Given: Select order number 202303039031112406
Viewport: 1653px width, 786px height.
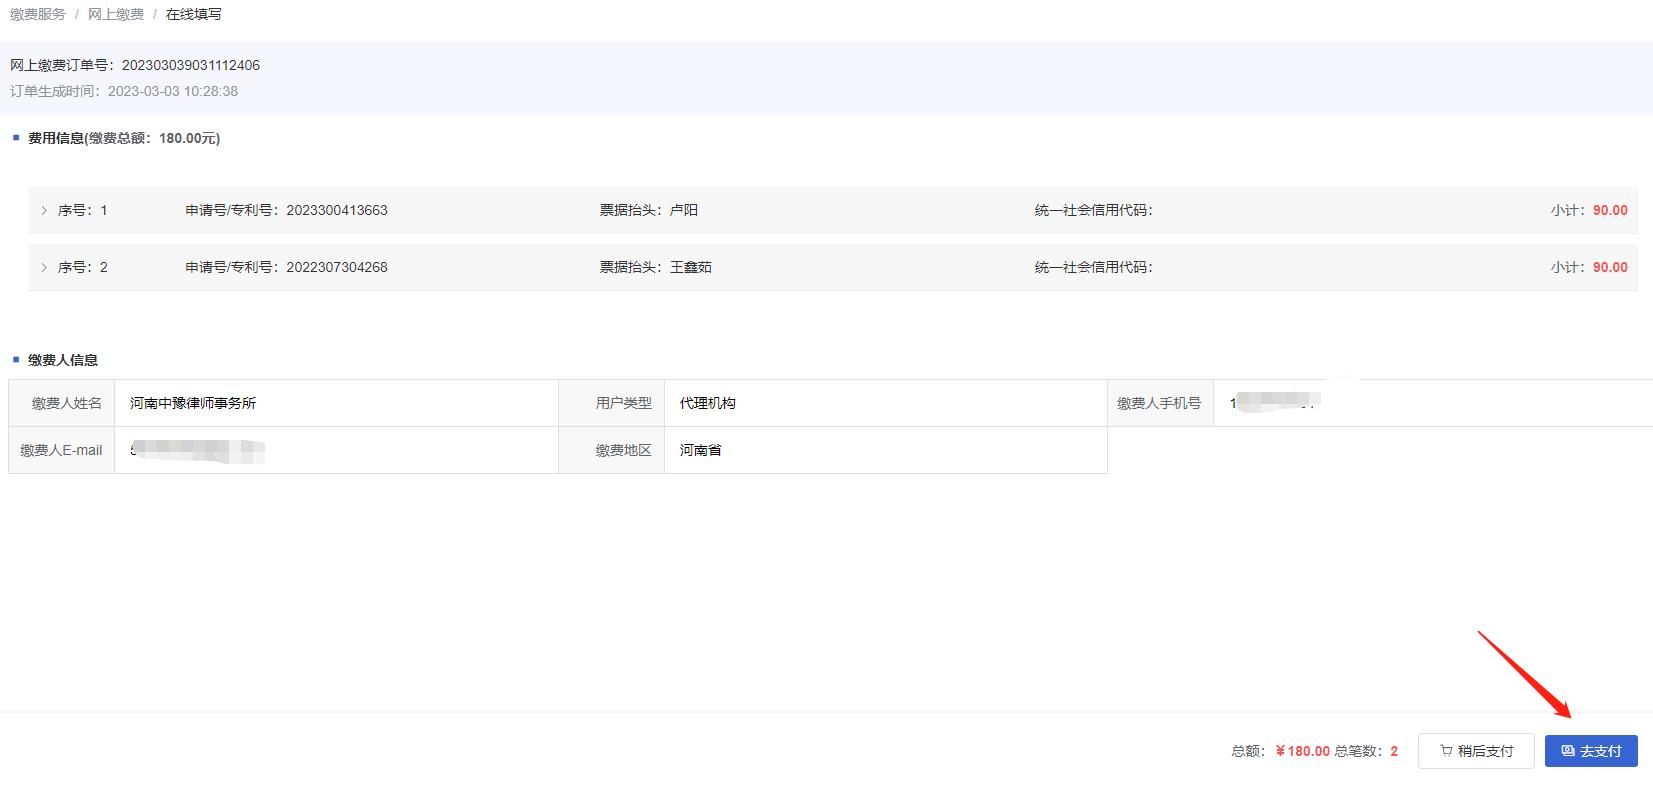Looking at the screenshot, I should click(191, 65).
